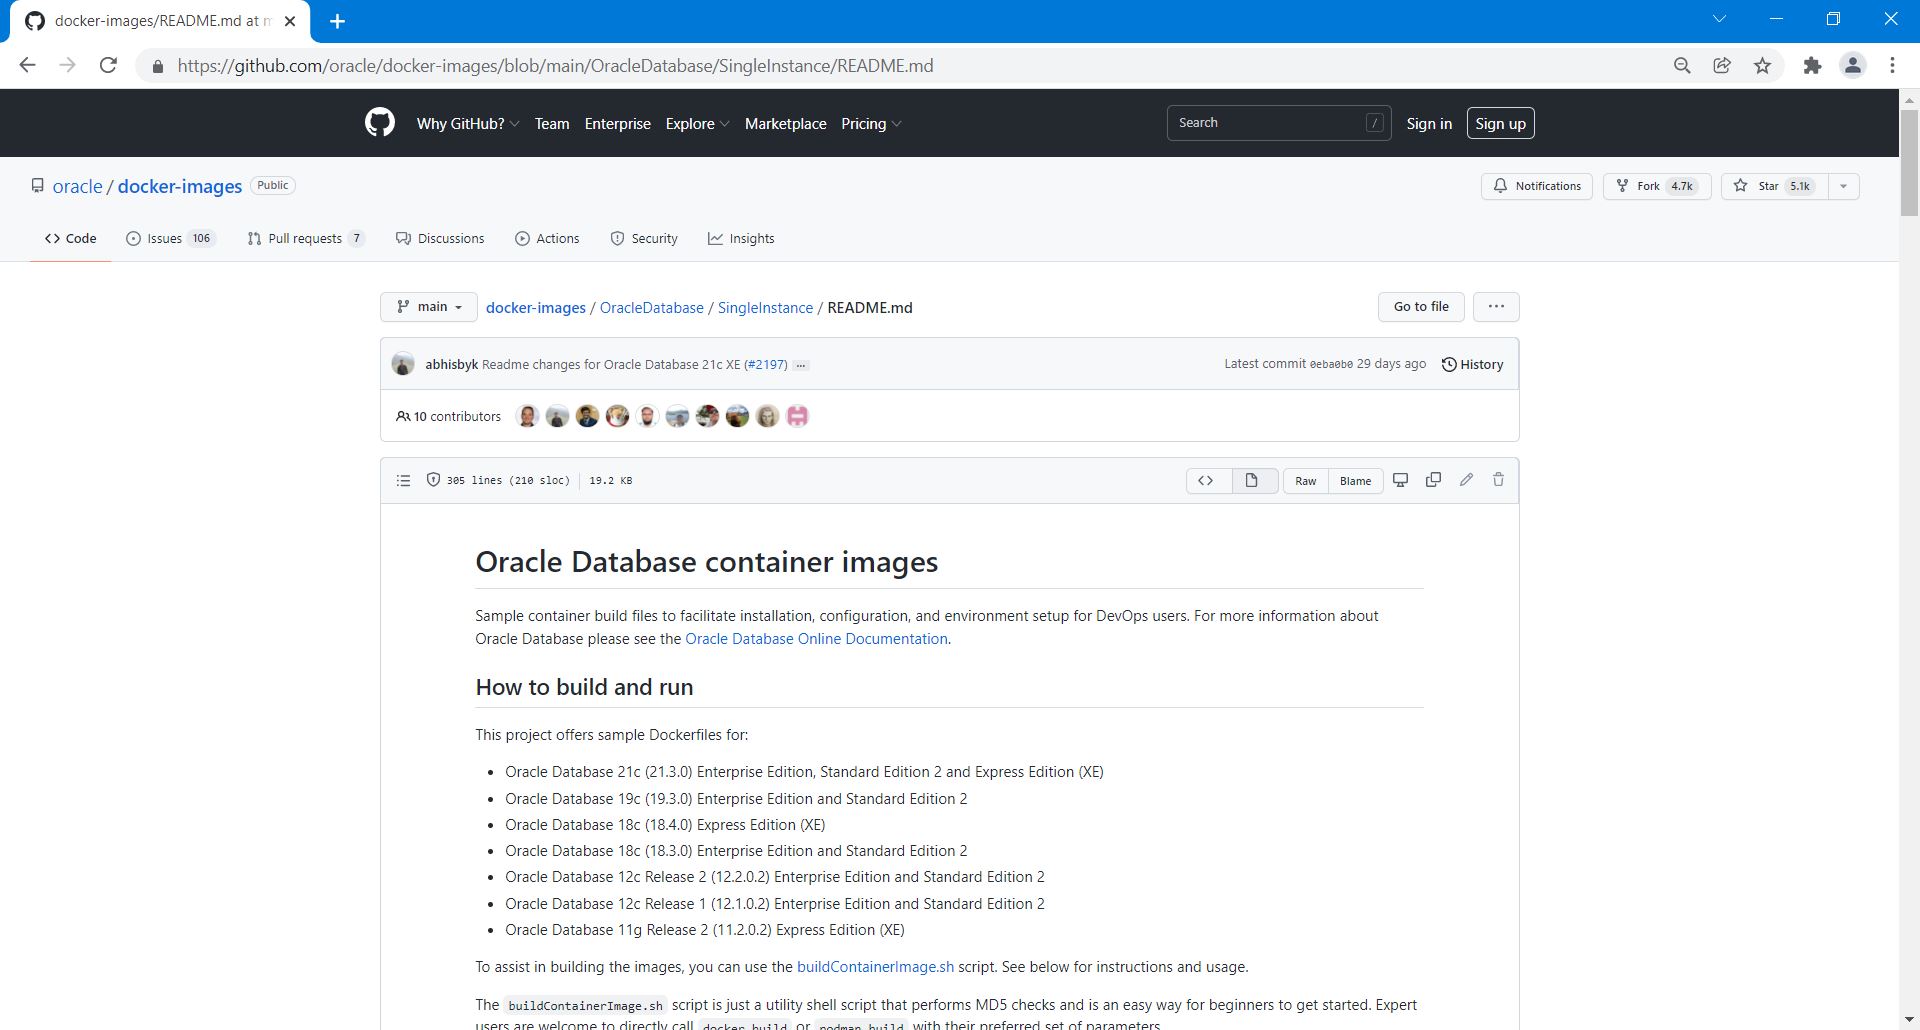Click the Raw button
The width and height of the screenshot is (1920, 1030).
coord(1306,481)
